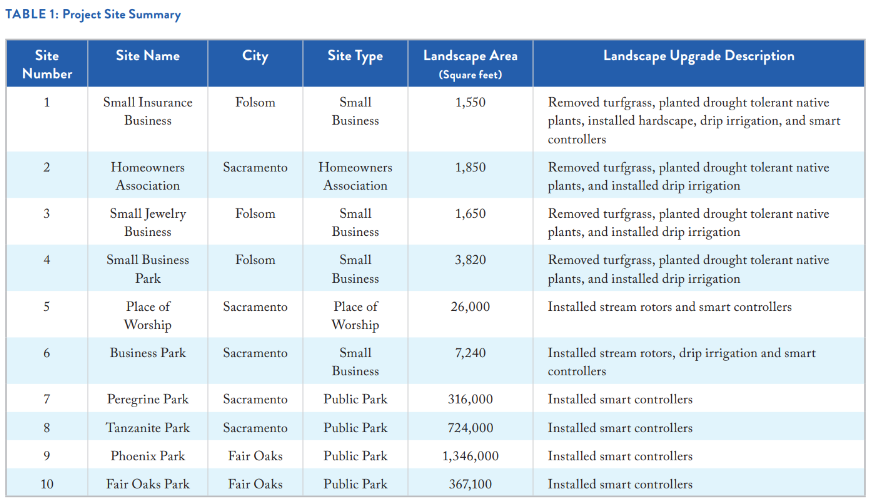The image size is (875, 504).
Task: Click "Installed stream rotors and smart controllers" description
Action: tap(669, 307)
